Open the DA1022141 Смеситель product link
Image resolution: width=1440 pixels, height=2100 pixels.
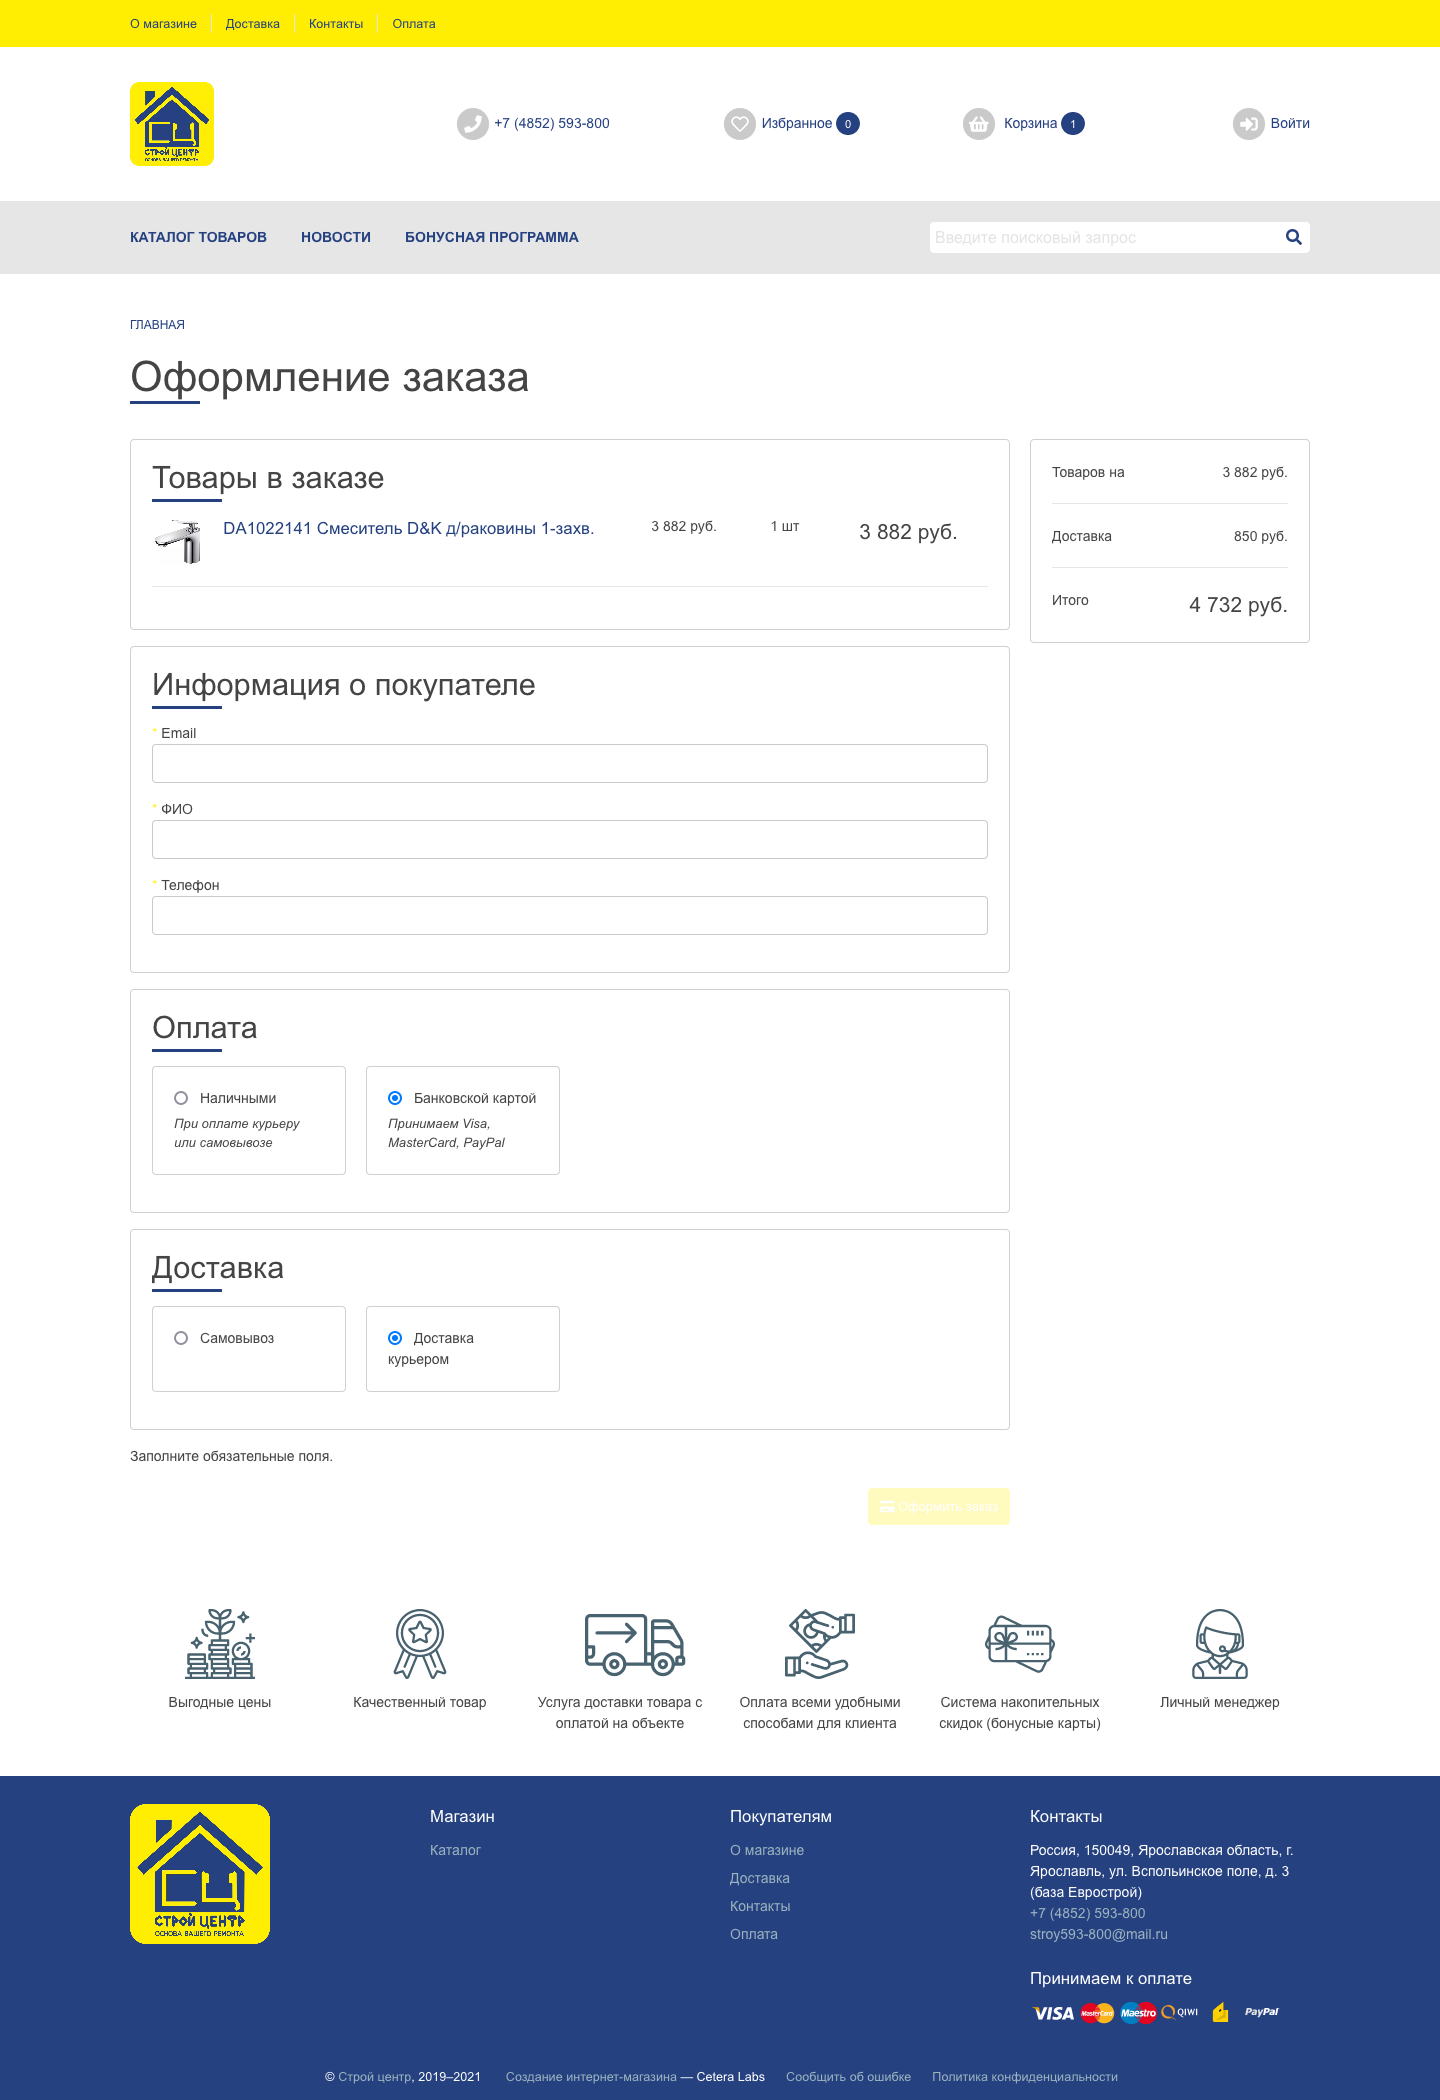point(408,528)
